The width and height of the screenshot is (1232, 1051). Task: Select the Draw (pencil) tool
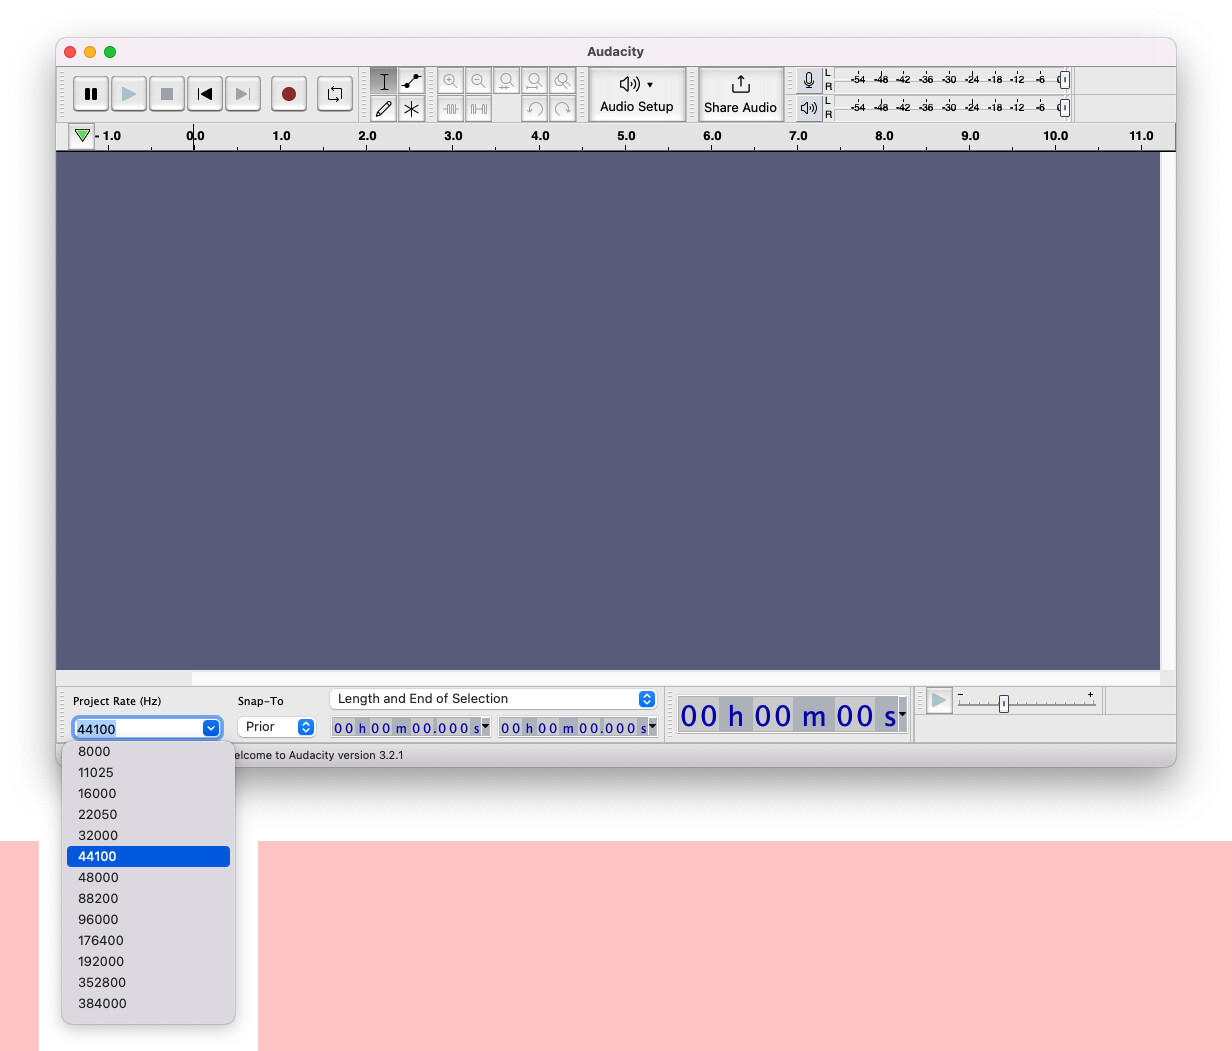point(384,109)
